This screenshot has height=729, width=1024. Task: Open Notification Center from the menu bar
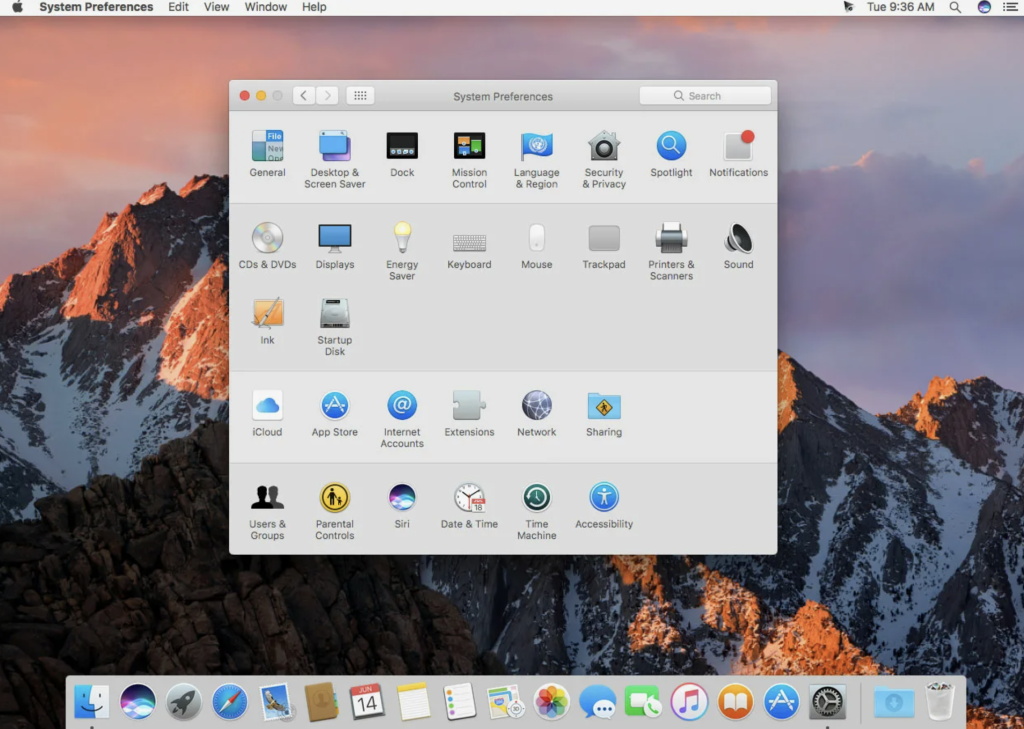(x=1010, y=7)
